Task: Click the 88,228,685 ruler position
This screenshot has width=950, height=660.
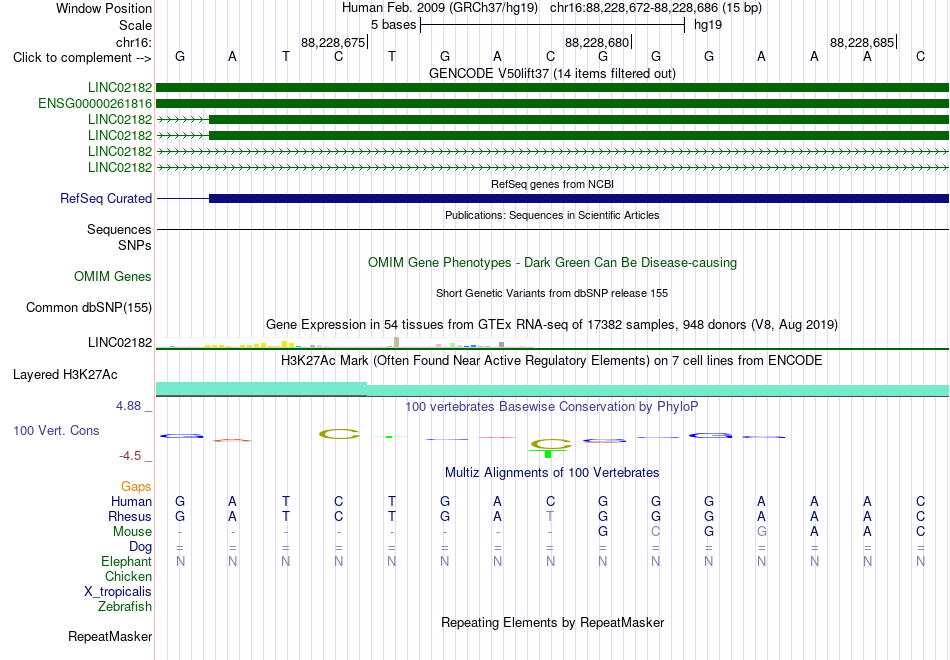Action: (x=862, y=42)
